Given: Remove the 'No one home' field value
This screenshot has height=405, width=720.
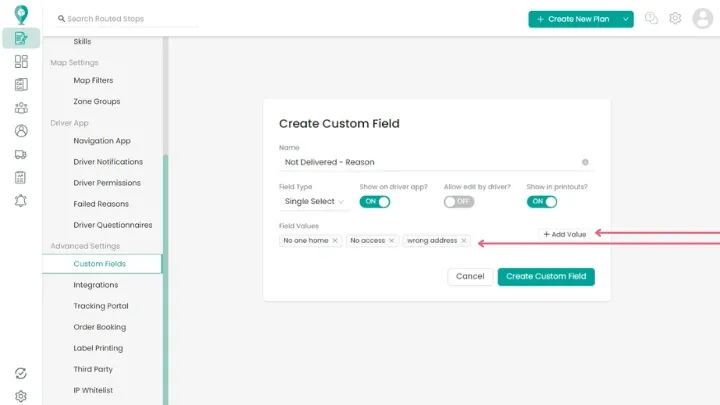Looking at the screenshot, I should pyautogui.click(x=335, y=241).
